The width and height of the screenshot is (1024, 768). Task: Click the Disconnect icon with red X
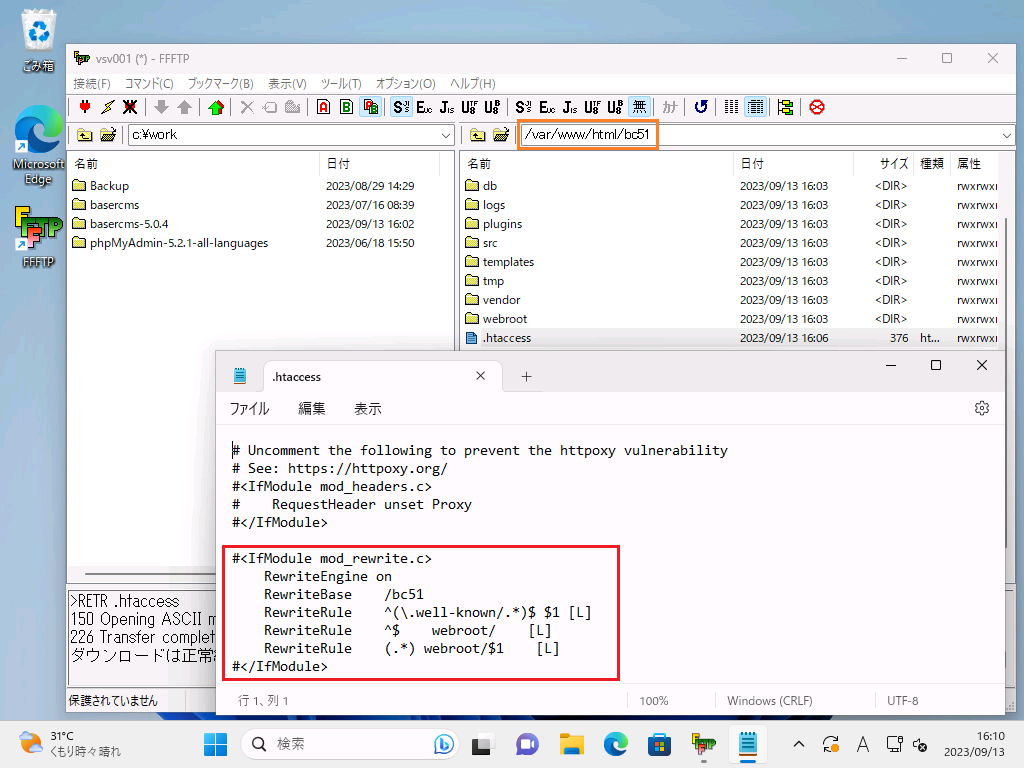130,107
